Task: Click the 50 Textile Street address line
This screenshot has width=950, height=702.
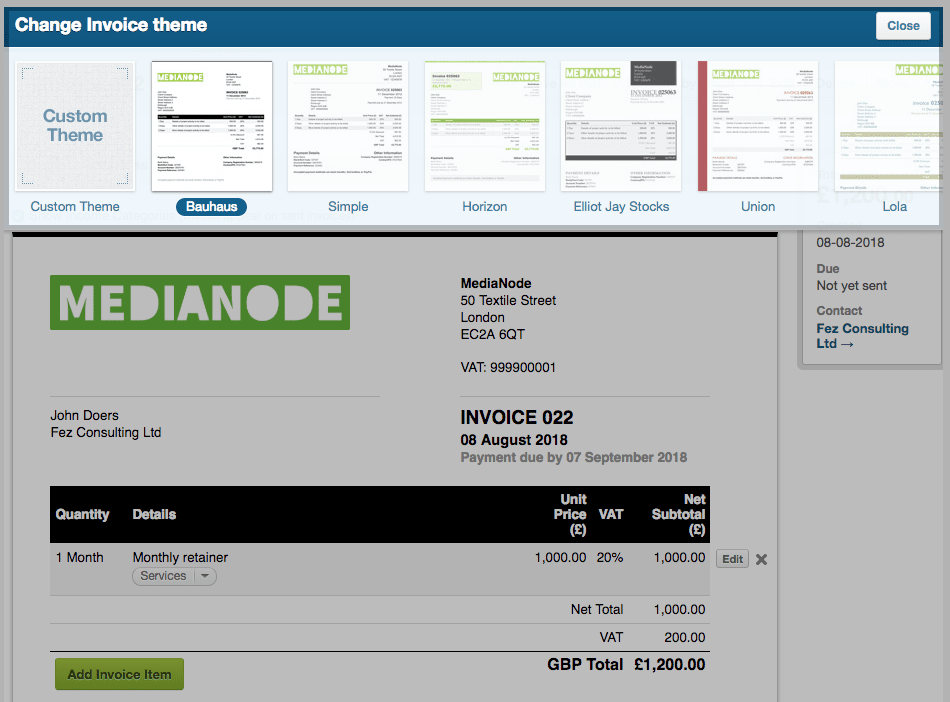Action: 508,300
